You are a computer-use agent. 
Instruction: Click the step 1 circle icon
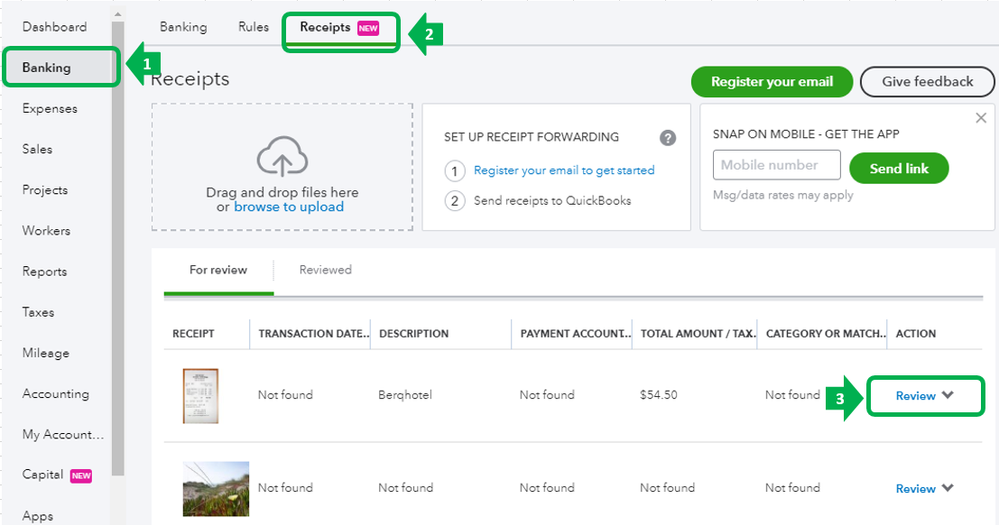point(454,171)
